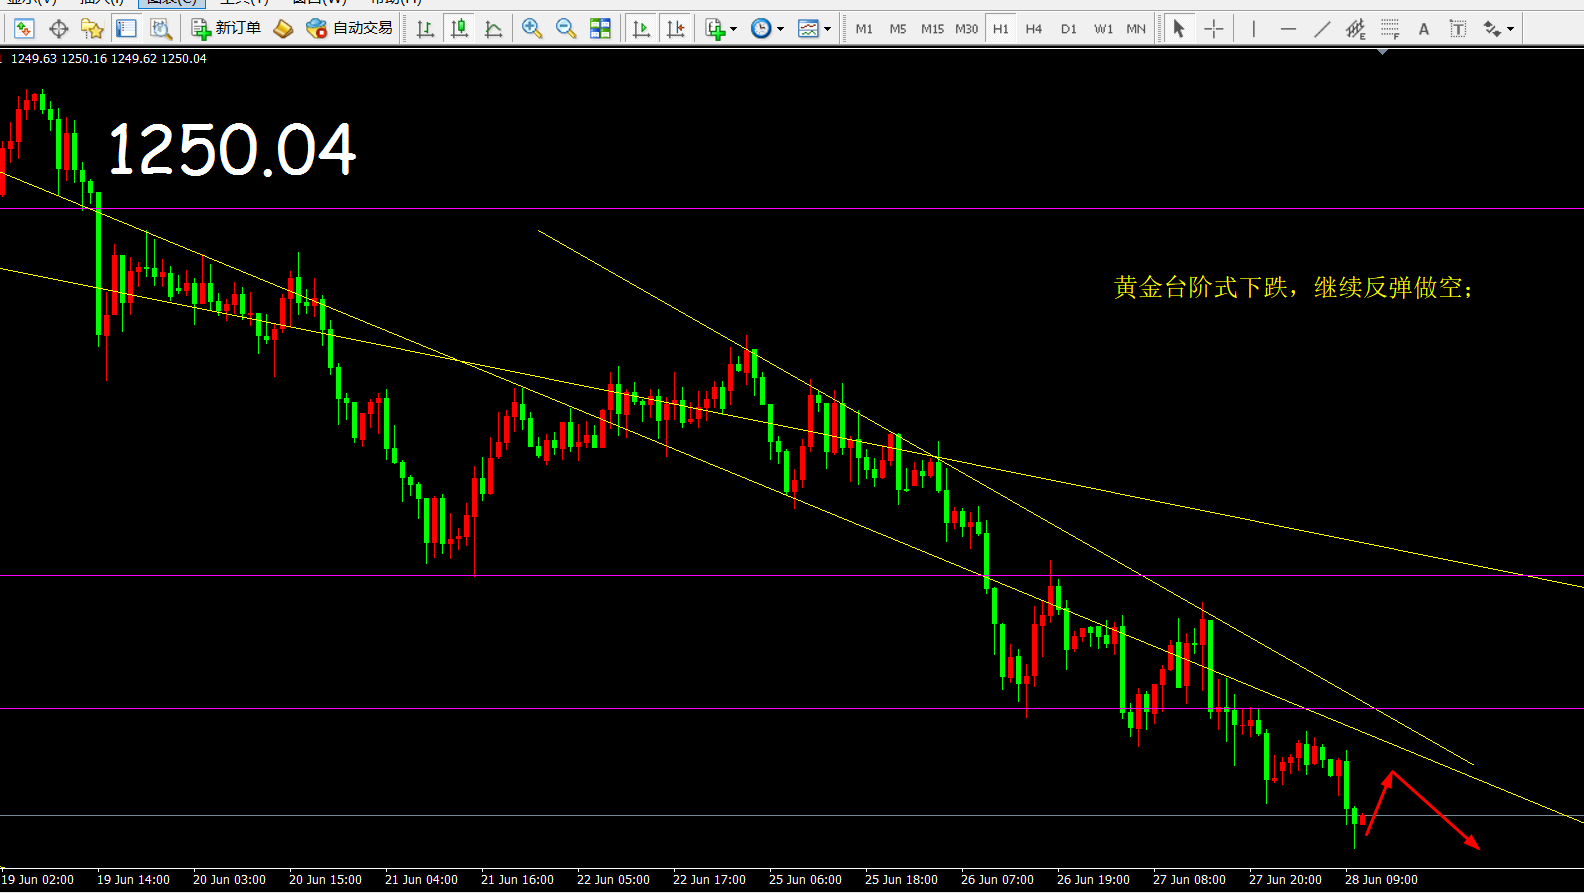Switch chart to line chart display
The width and height of the screenshot is (1584, 893).
(x=493, y=29)
